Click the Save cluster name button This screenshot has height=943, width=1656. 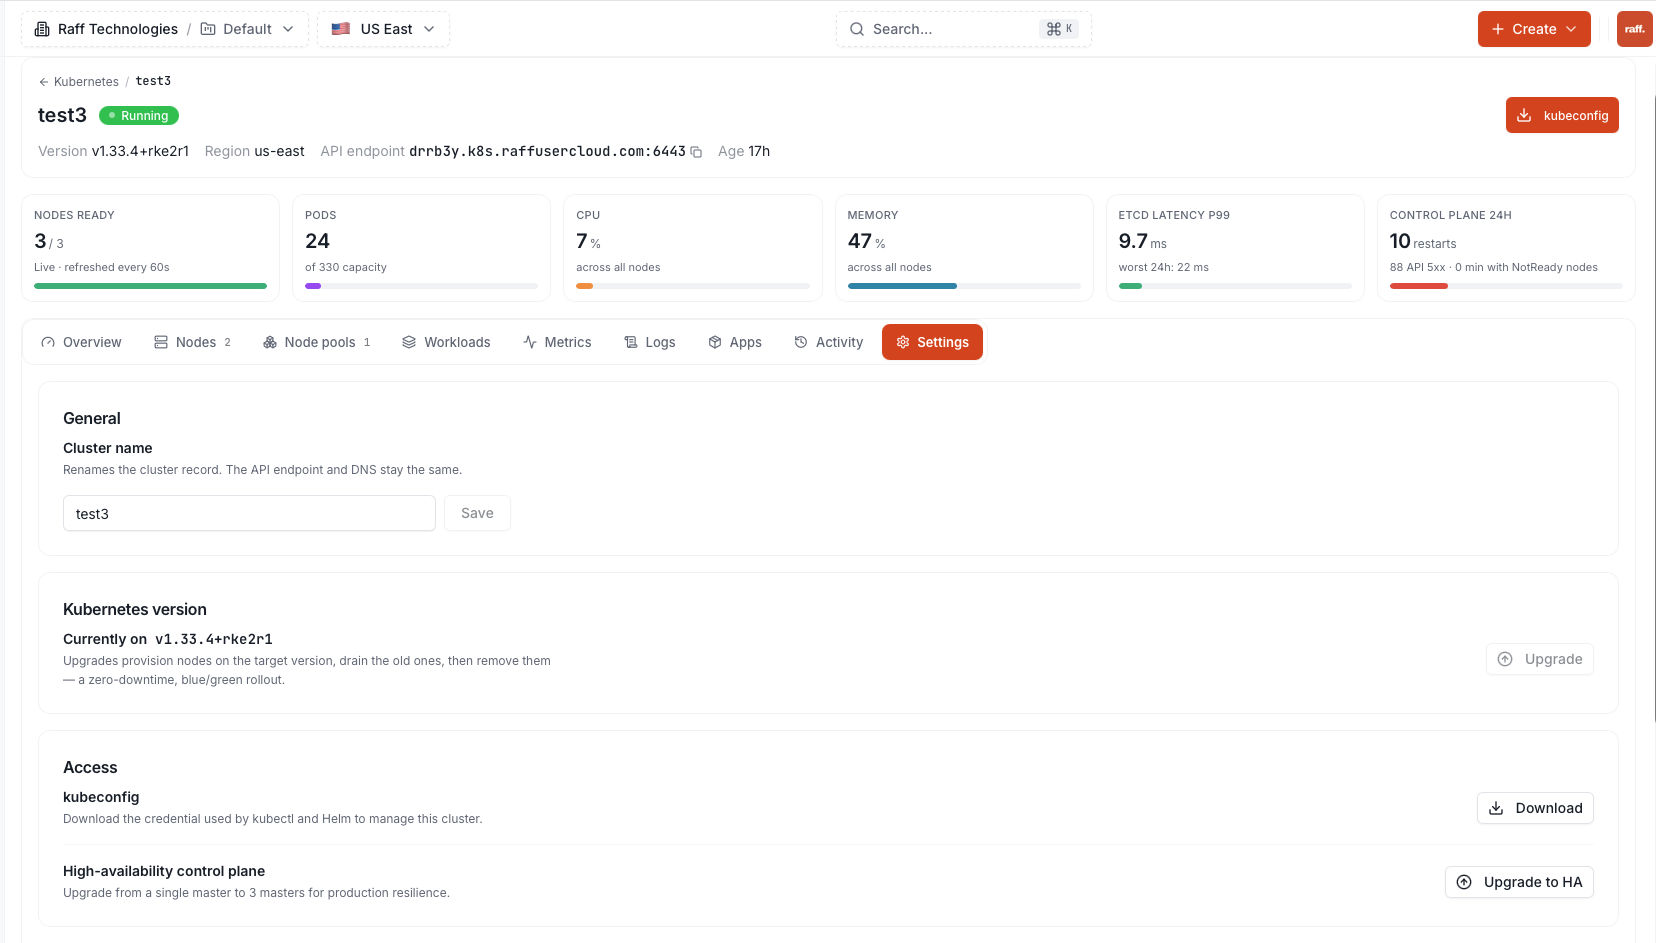[x=477, y=513]
